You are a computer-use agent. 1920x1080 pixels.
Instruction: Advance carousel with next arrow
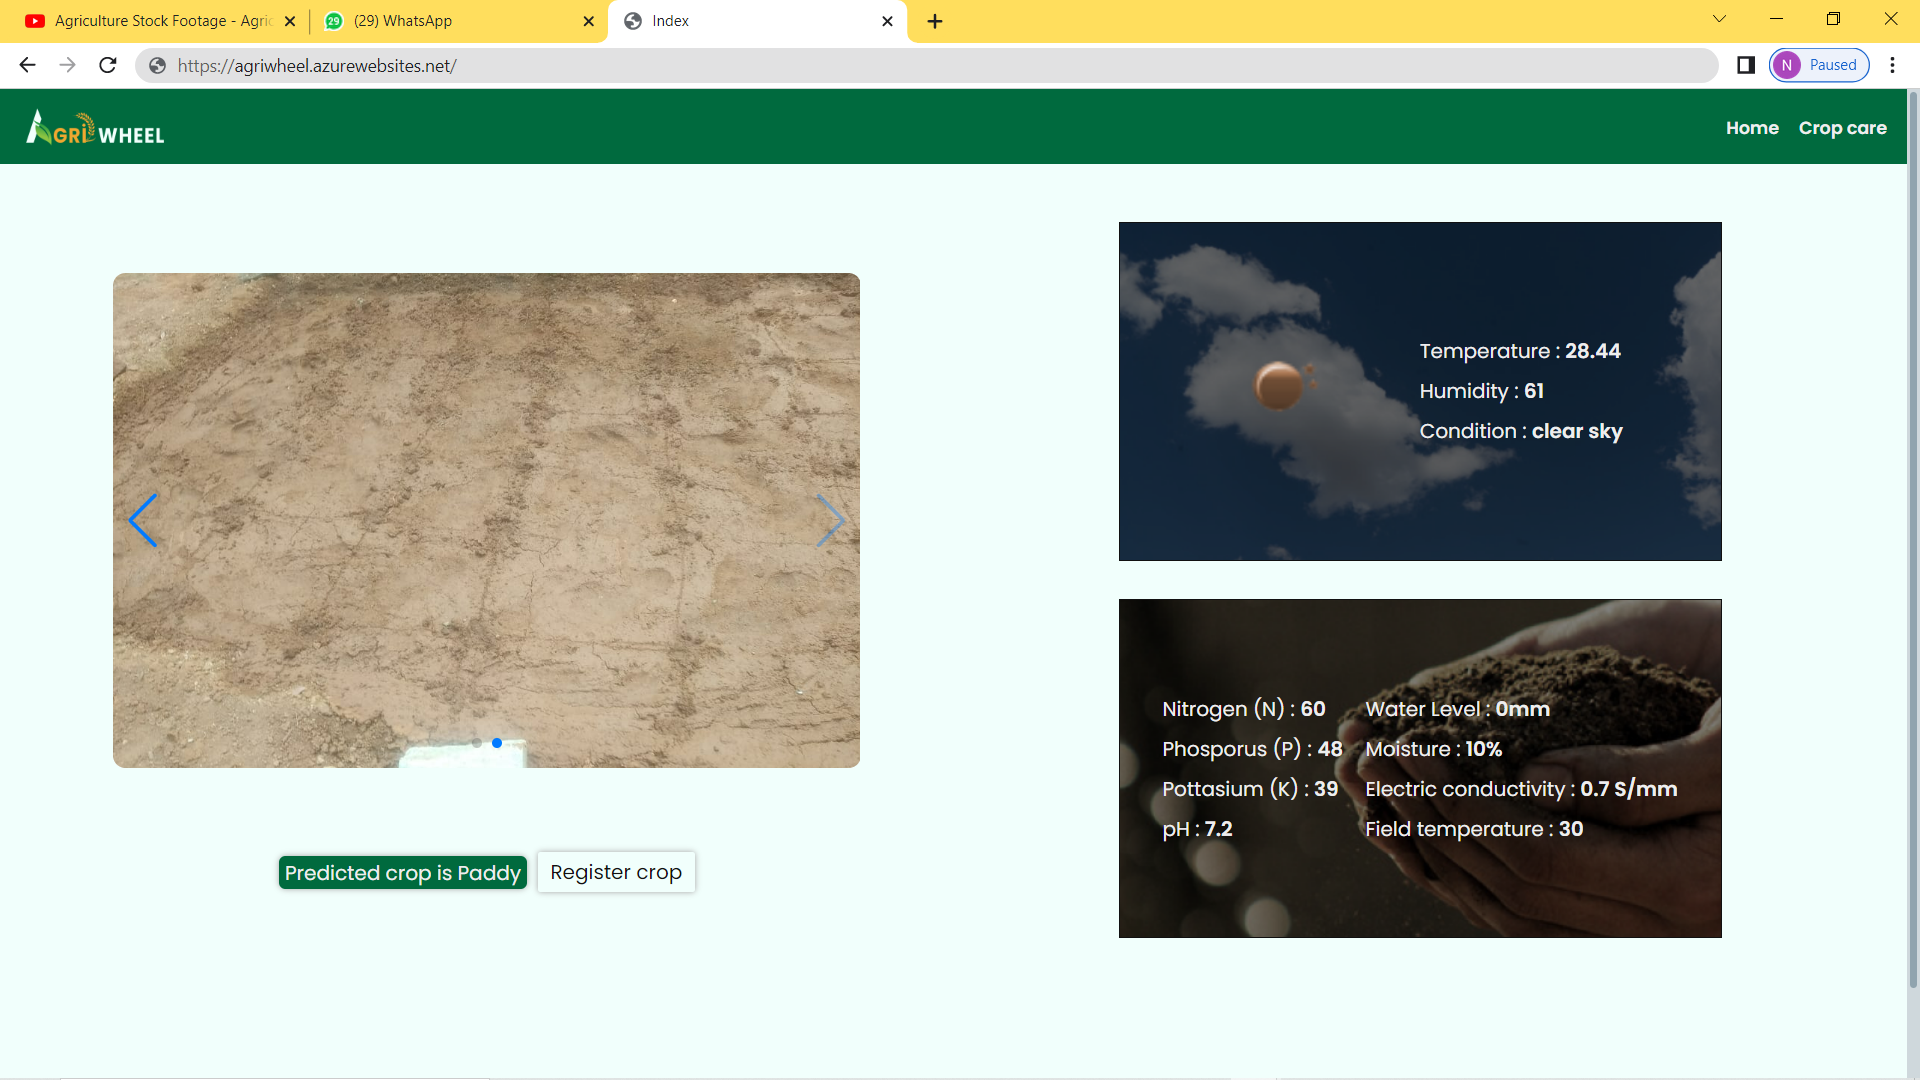click(x=830, y=520)
